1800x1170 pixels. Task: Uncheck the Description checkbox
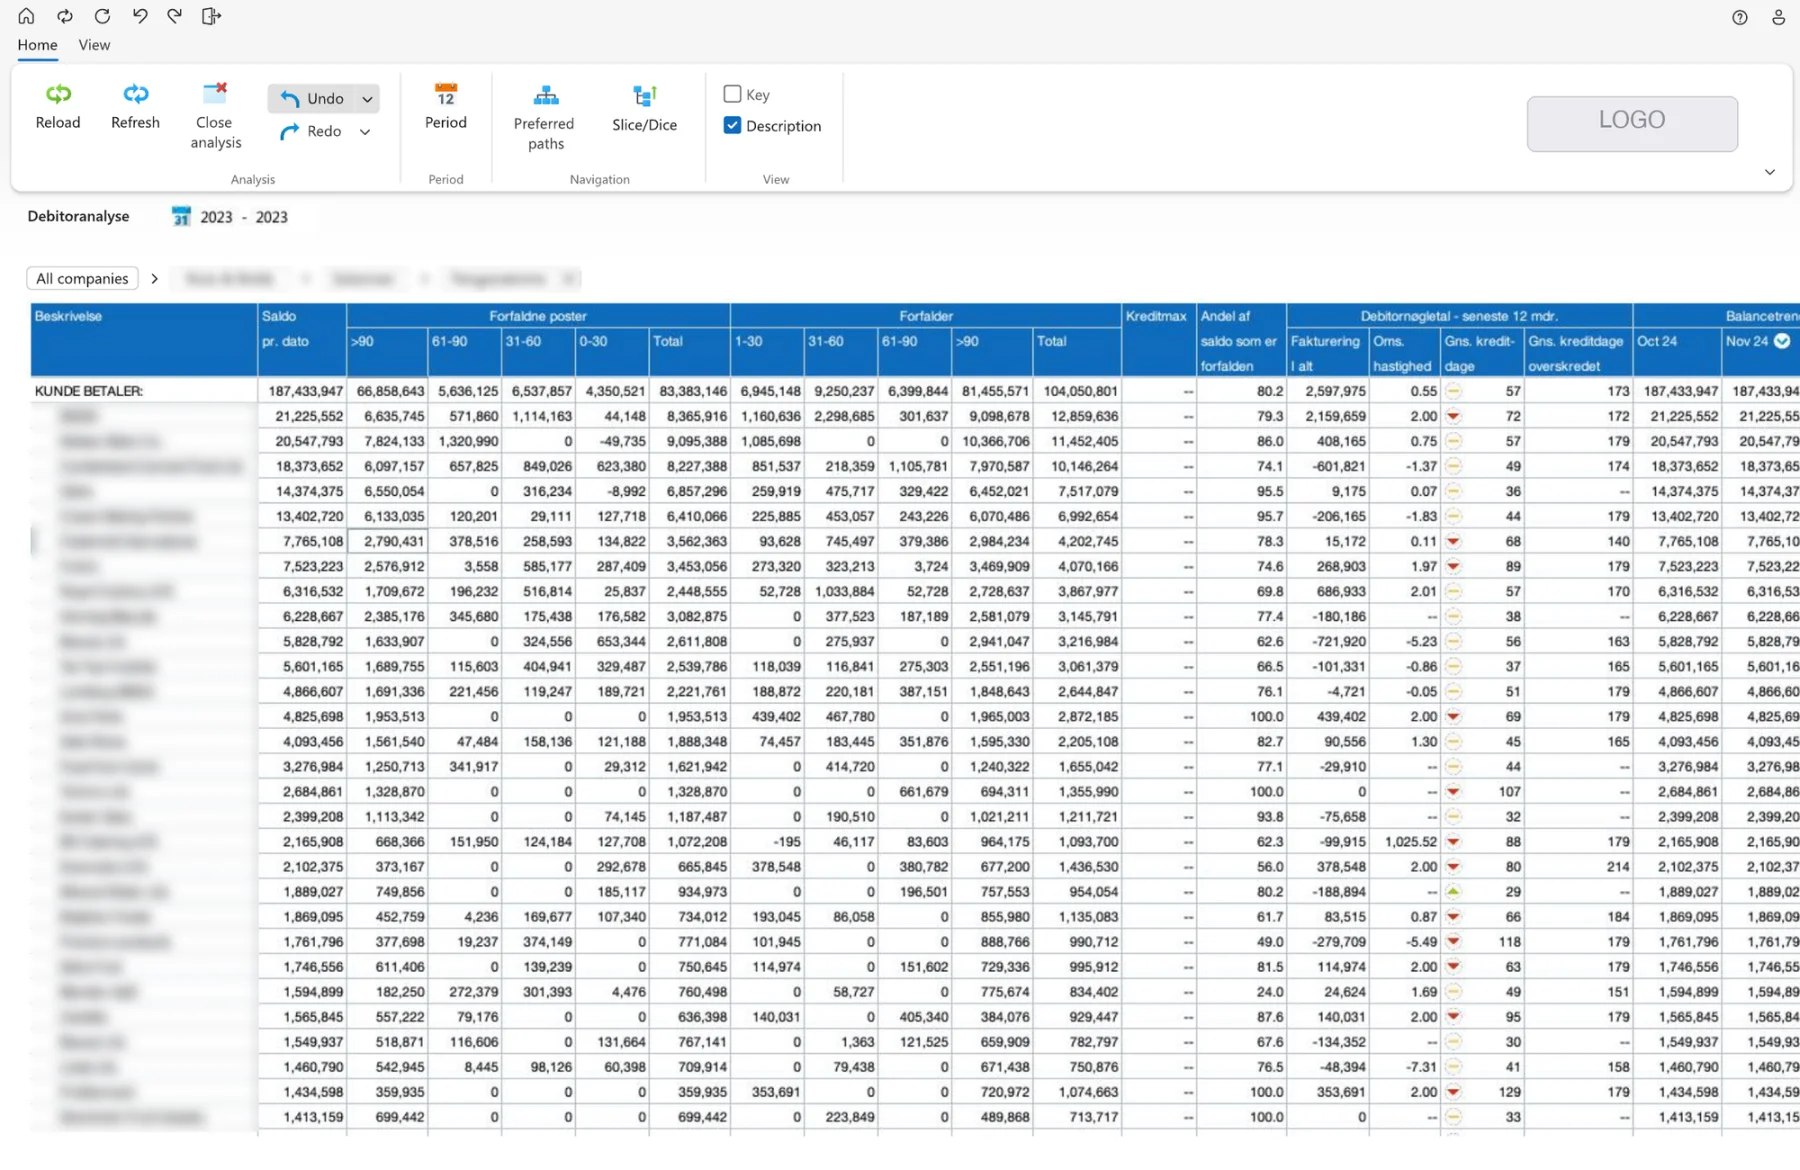click(x=732, y=125)
